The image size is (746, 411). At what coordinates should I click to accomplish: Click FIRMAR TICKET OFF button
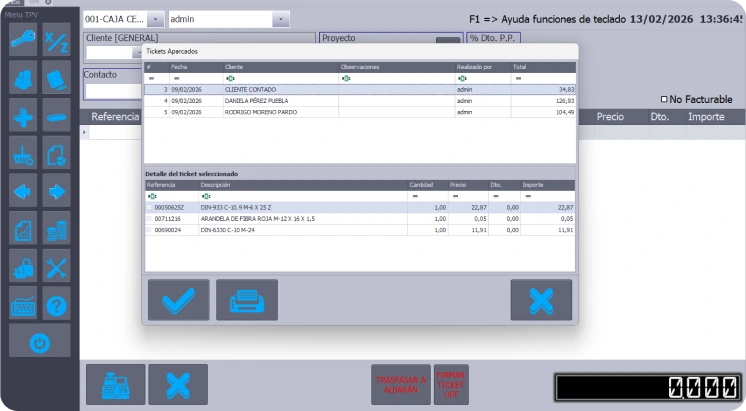(x=451, y=384)
